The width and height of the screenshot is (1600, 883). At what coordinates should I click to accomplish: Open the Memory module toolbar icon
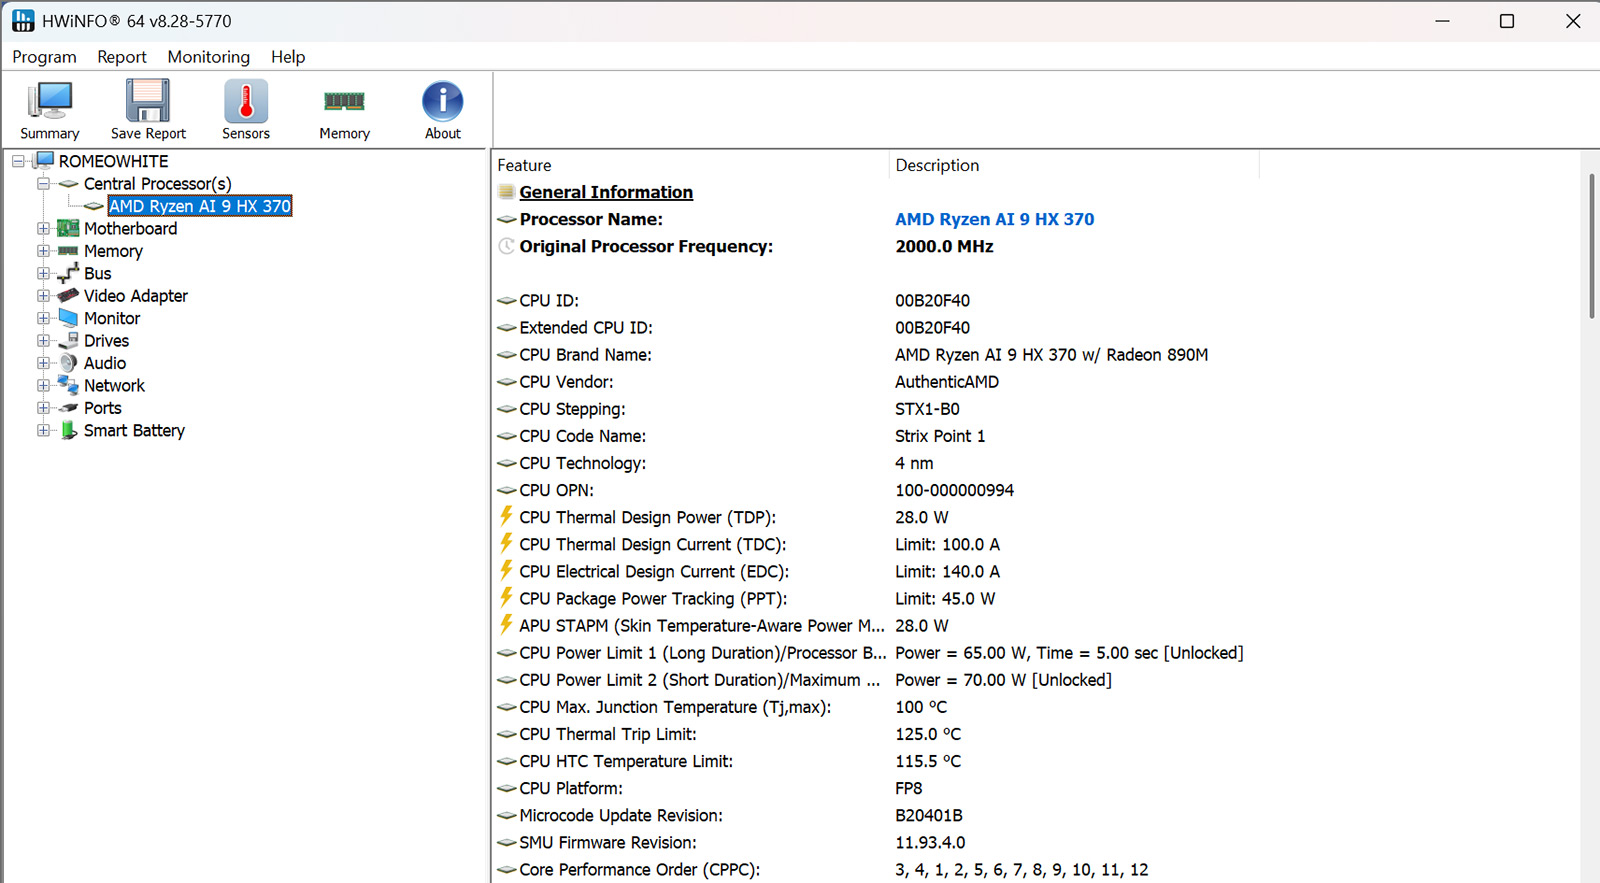click(344, 101)
